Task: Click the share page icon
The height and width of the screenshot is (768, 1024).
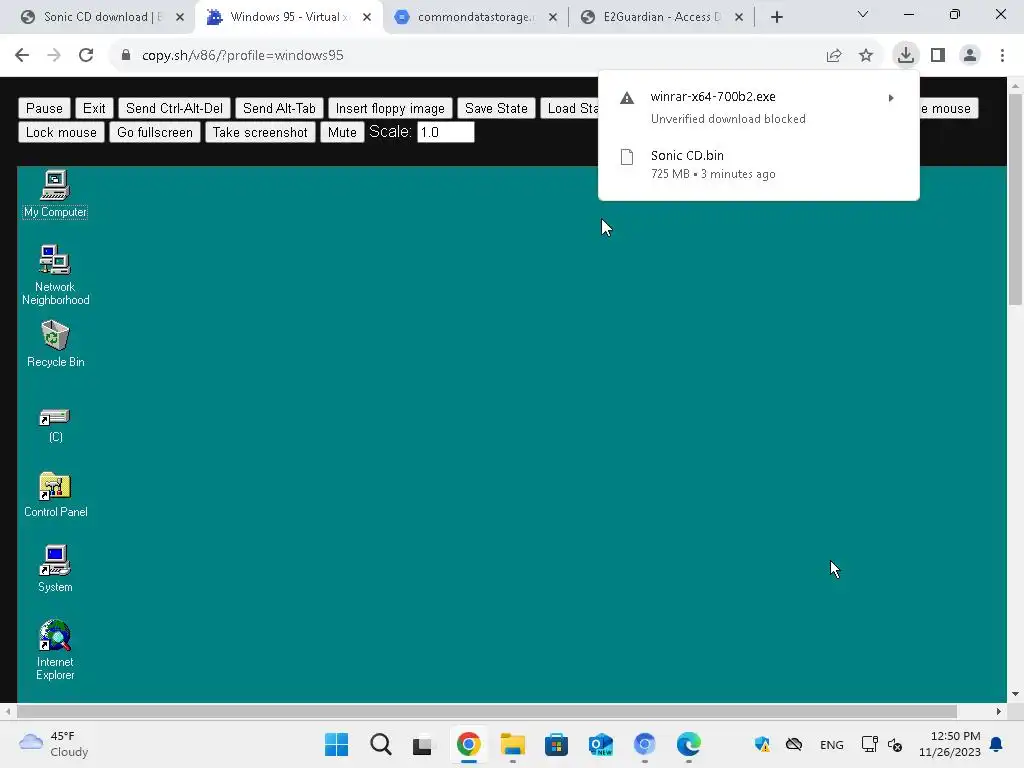Action: pyautogui.click(x=834, y=56)
